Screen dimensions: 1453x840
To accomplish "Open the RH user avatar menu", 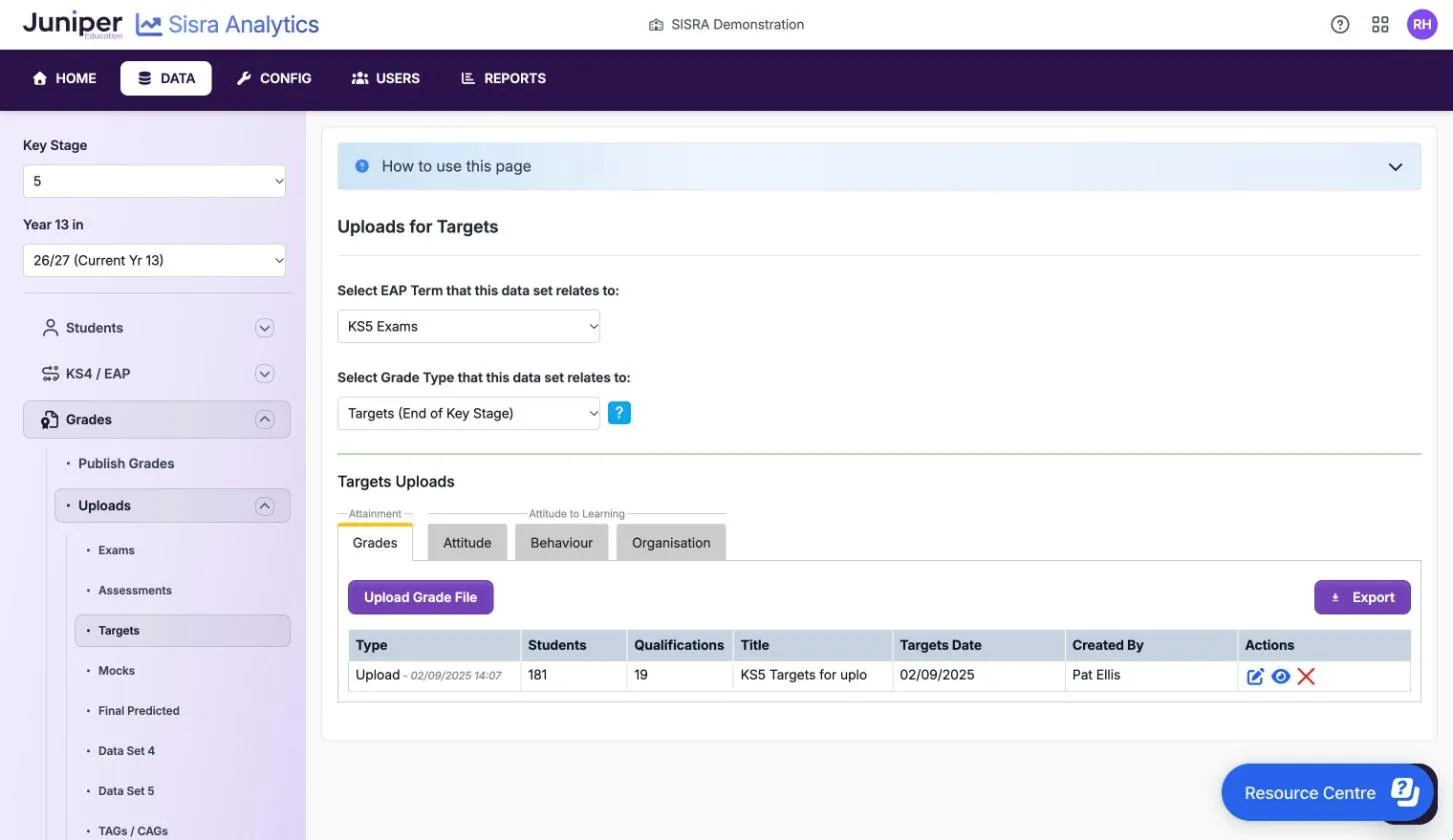I will pos(1422,25).
